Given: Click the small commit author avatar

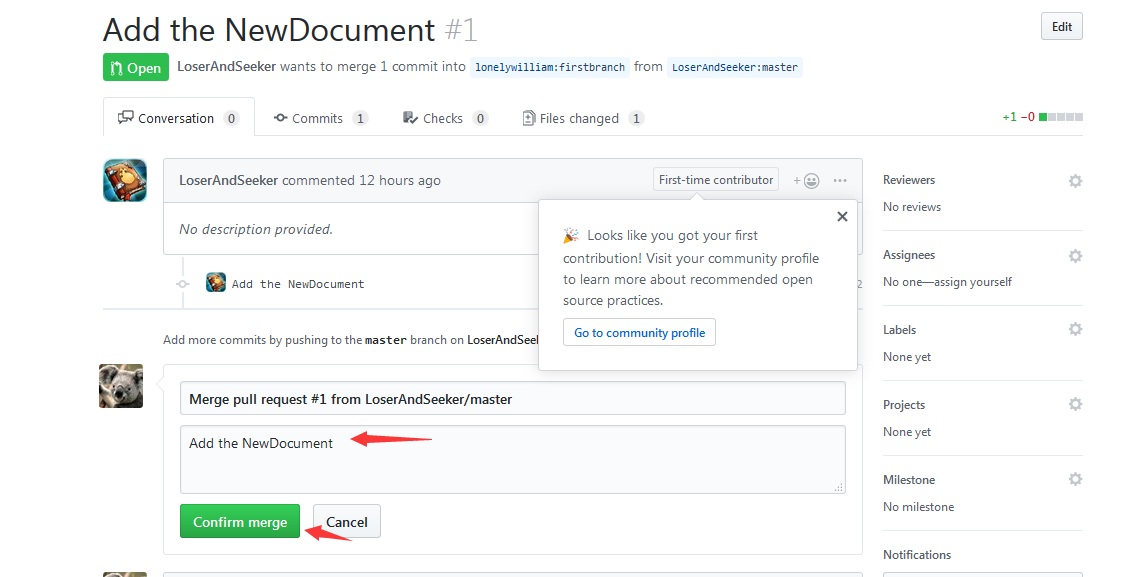Looking at the screenshot, I should (215, 282).
